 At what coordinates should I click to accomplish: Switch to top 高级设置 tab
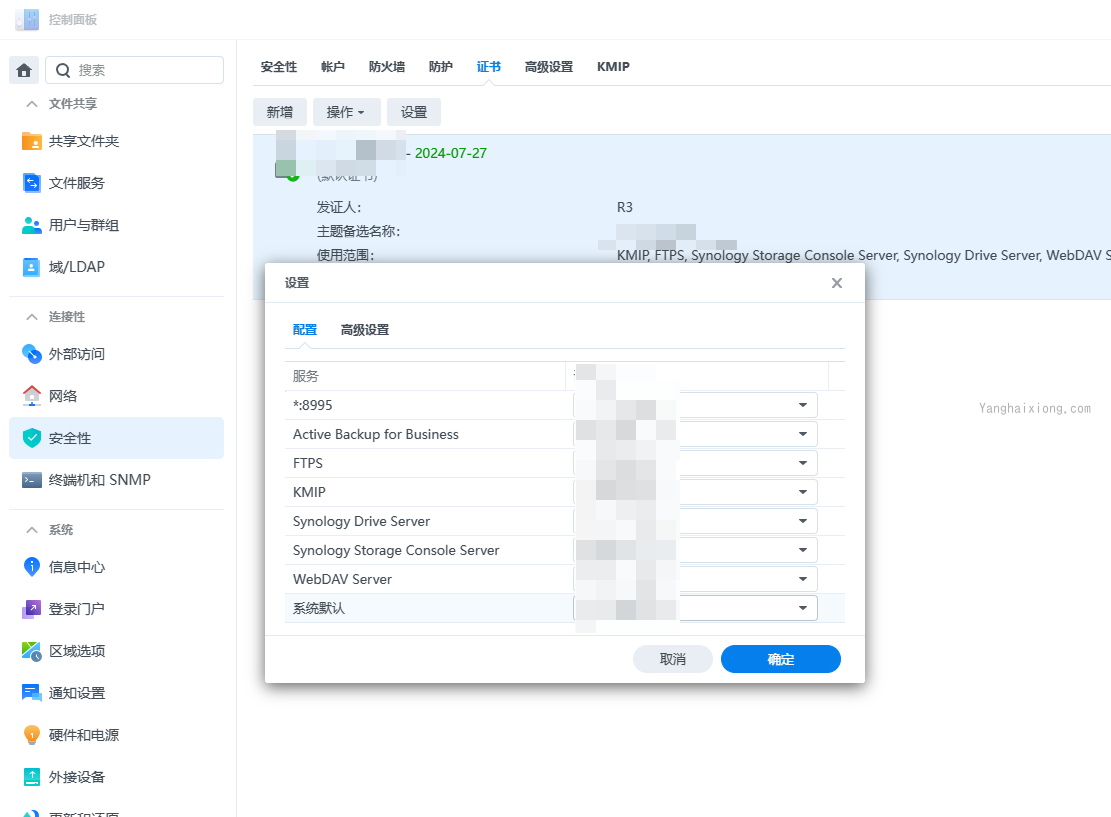[548, 67]
